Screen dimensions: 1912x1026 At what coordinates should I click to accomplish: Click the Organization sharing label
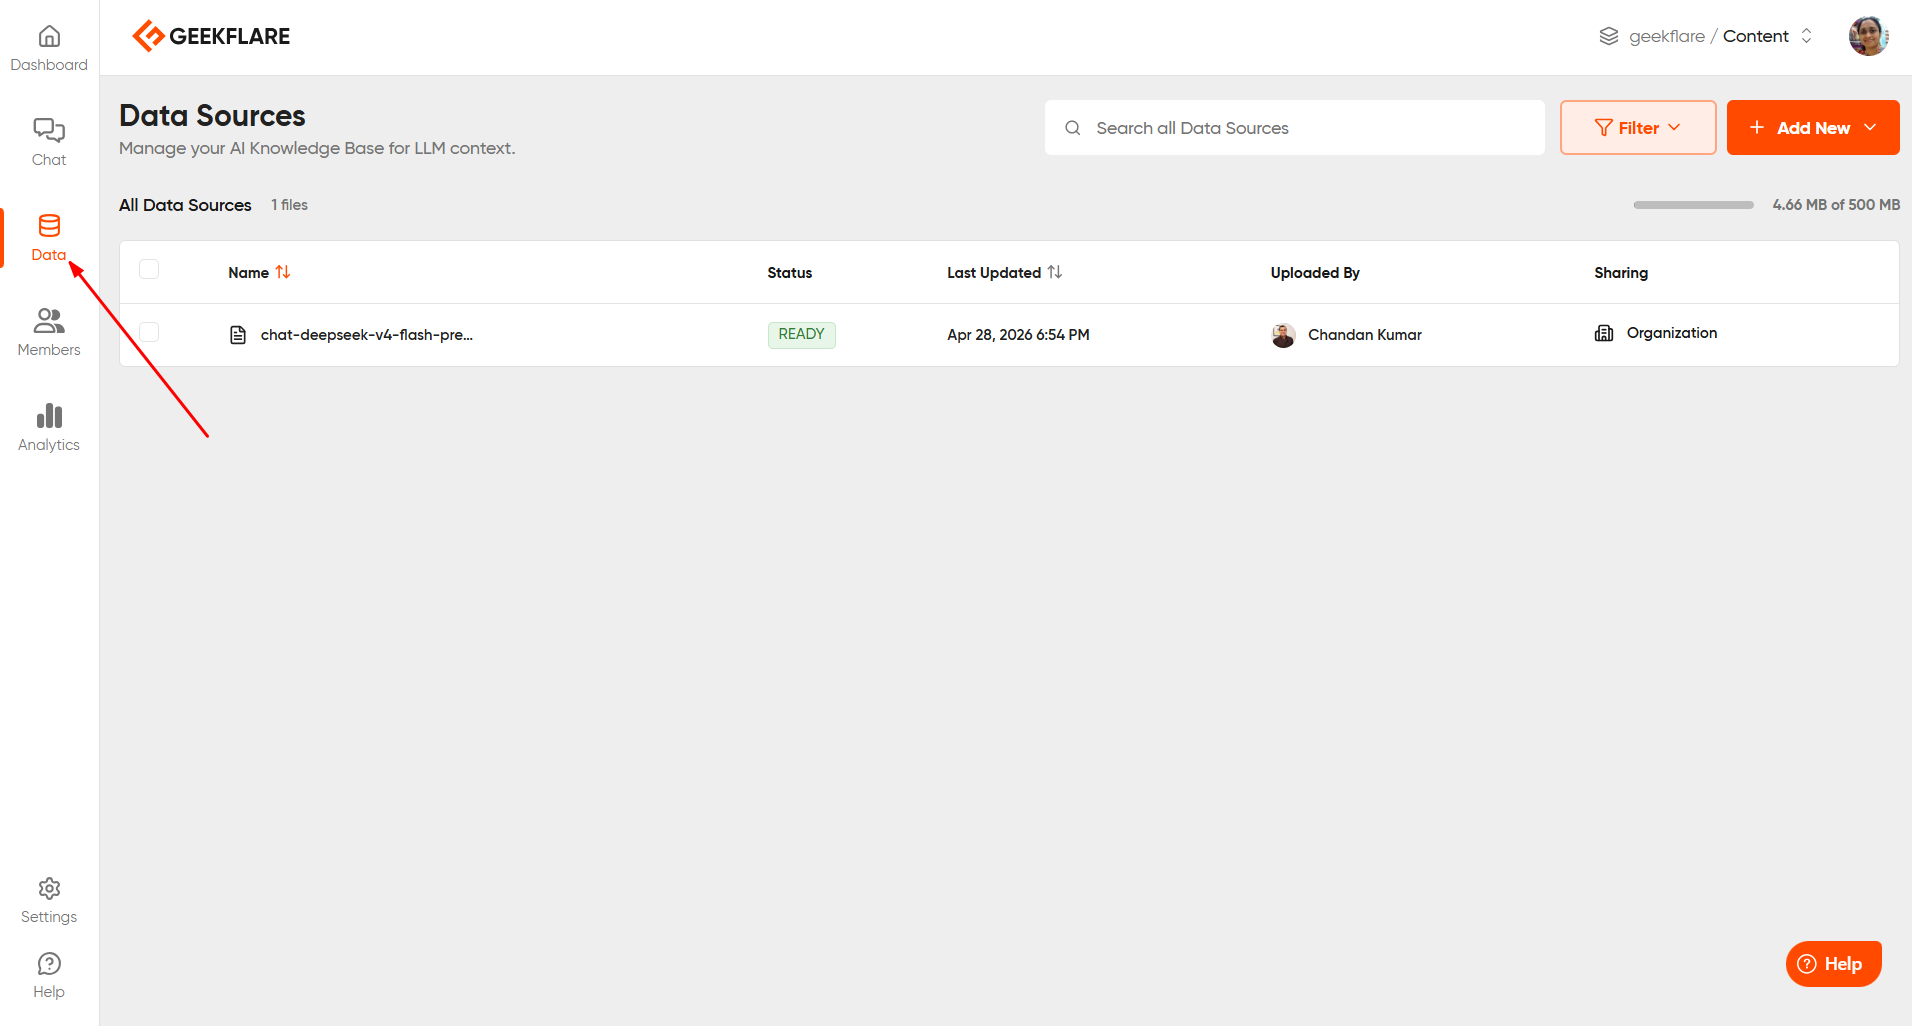1672,333
